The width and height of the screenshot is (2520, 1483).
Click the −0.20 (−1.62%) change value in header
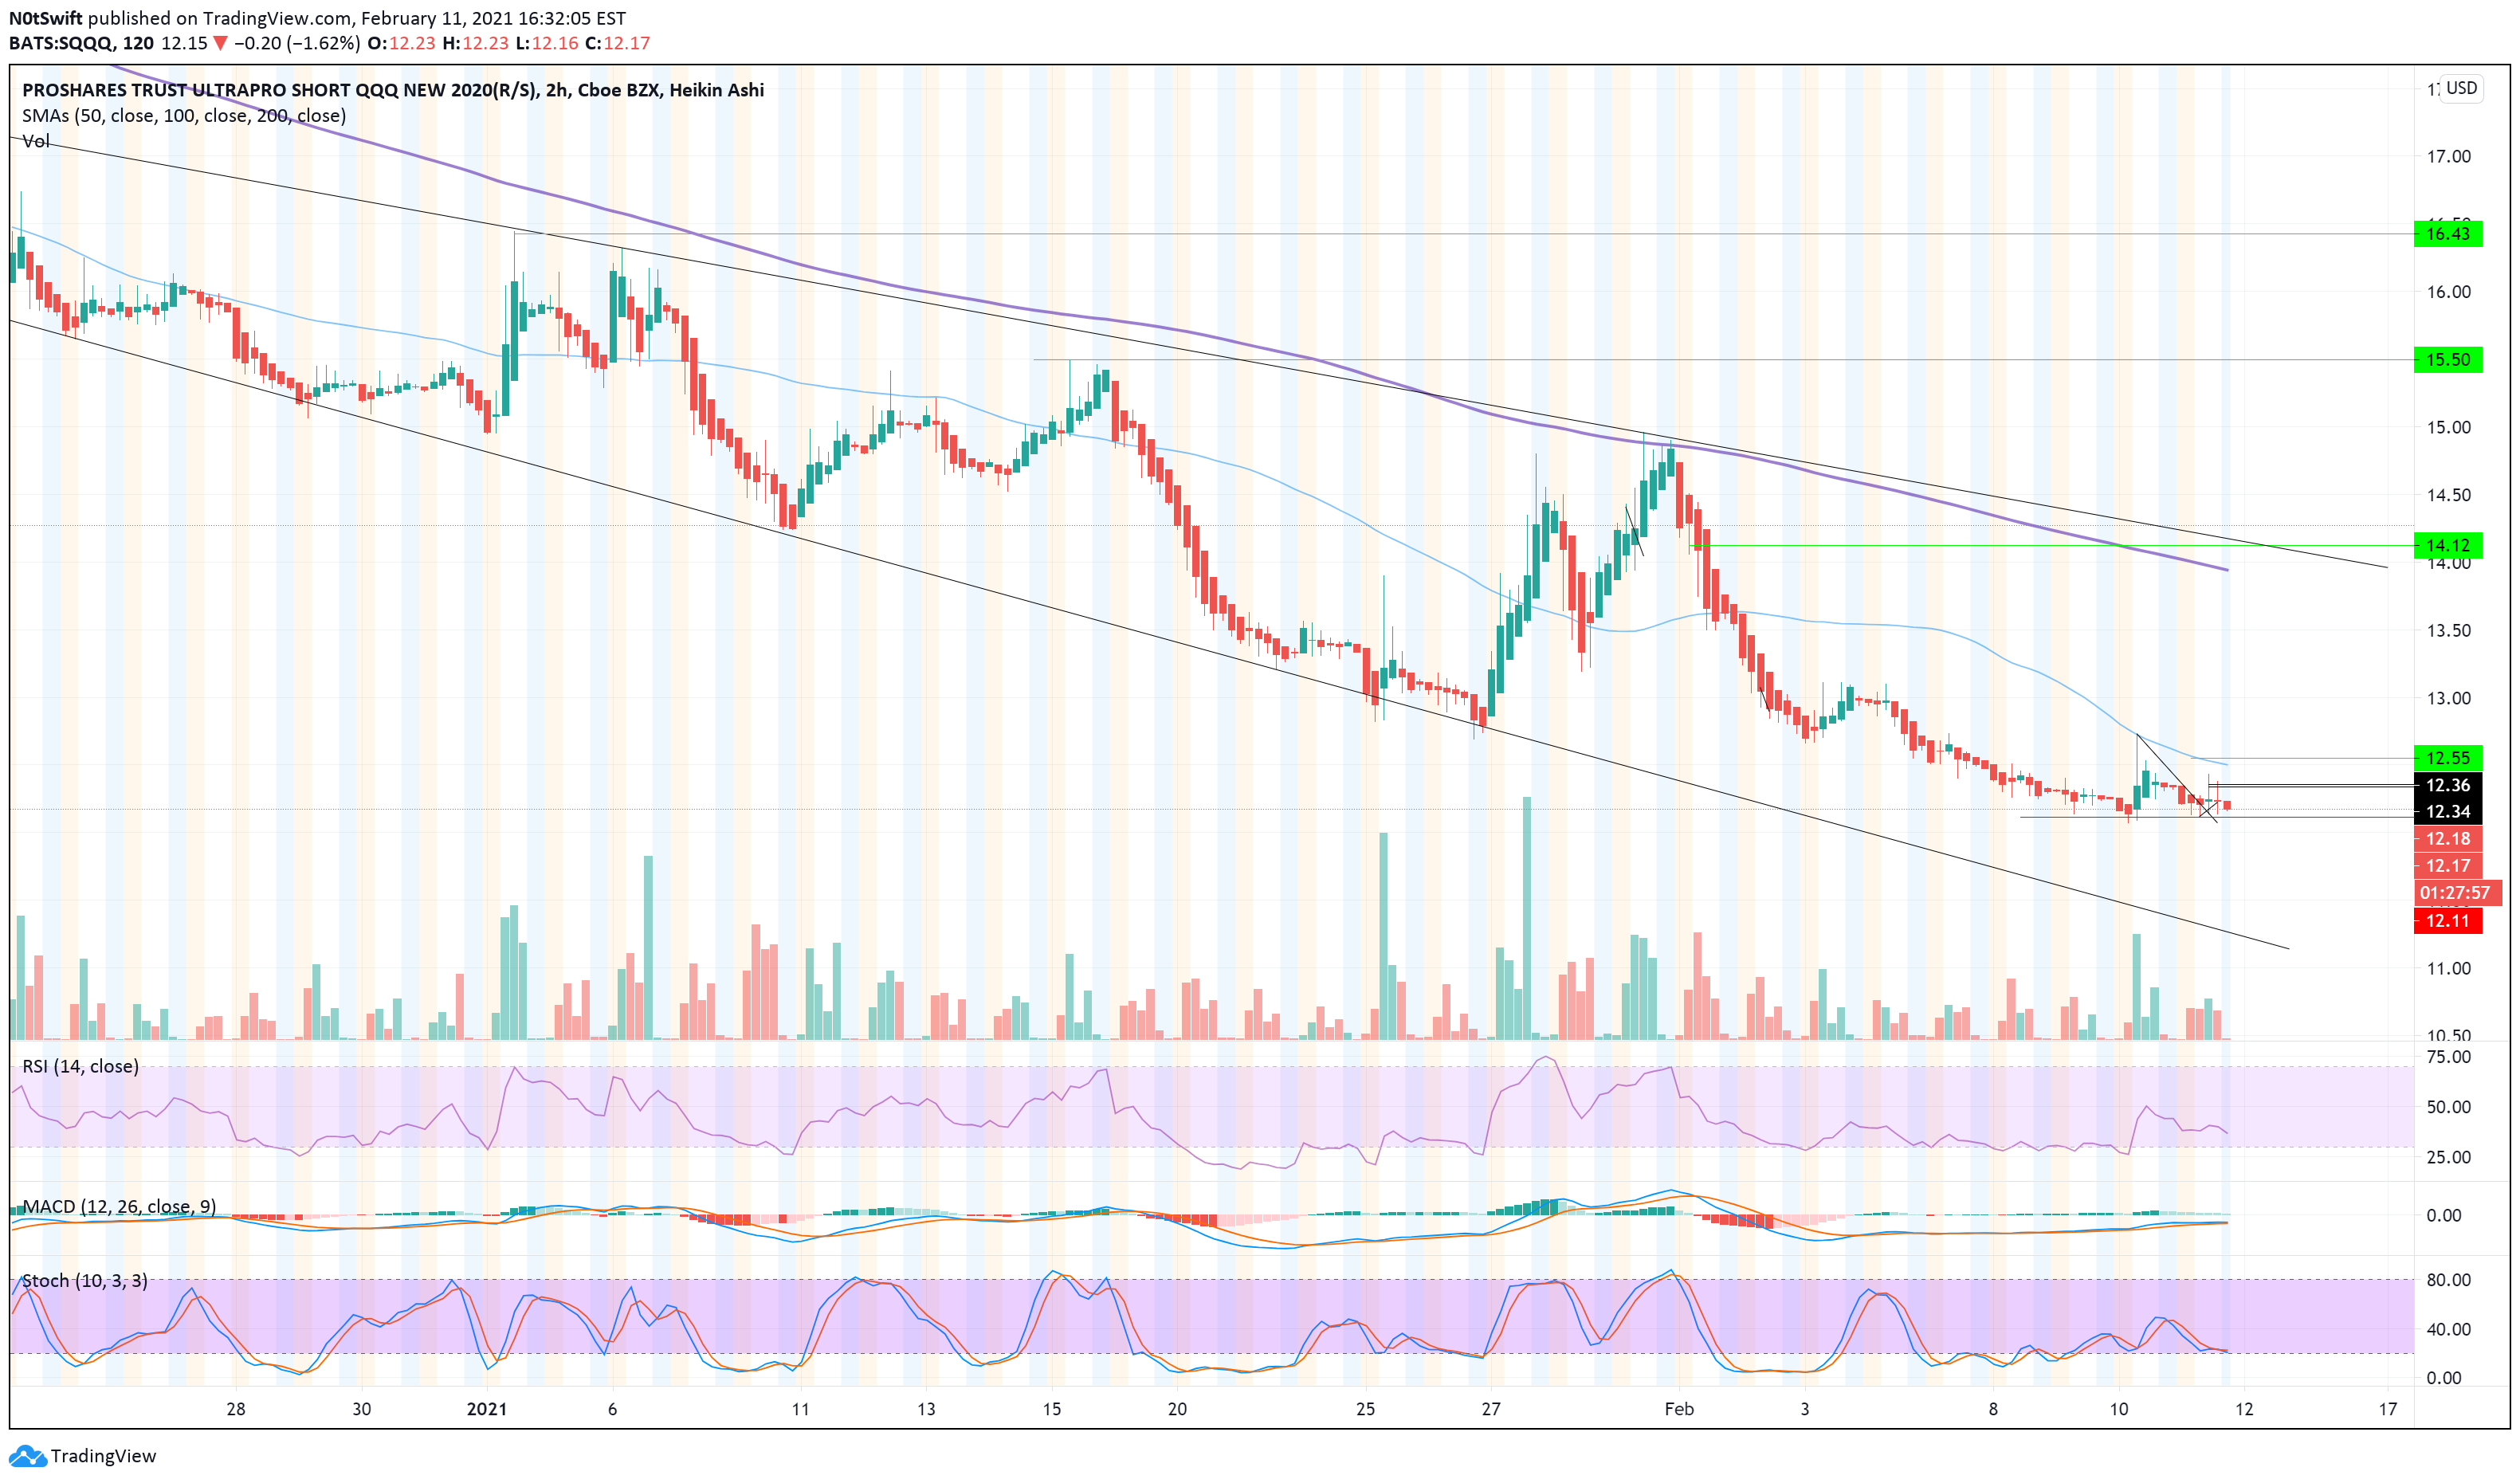click(x=296, y=43)
